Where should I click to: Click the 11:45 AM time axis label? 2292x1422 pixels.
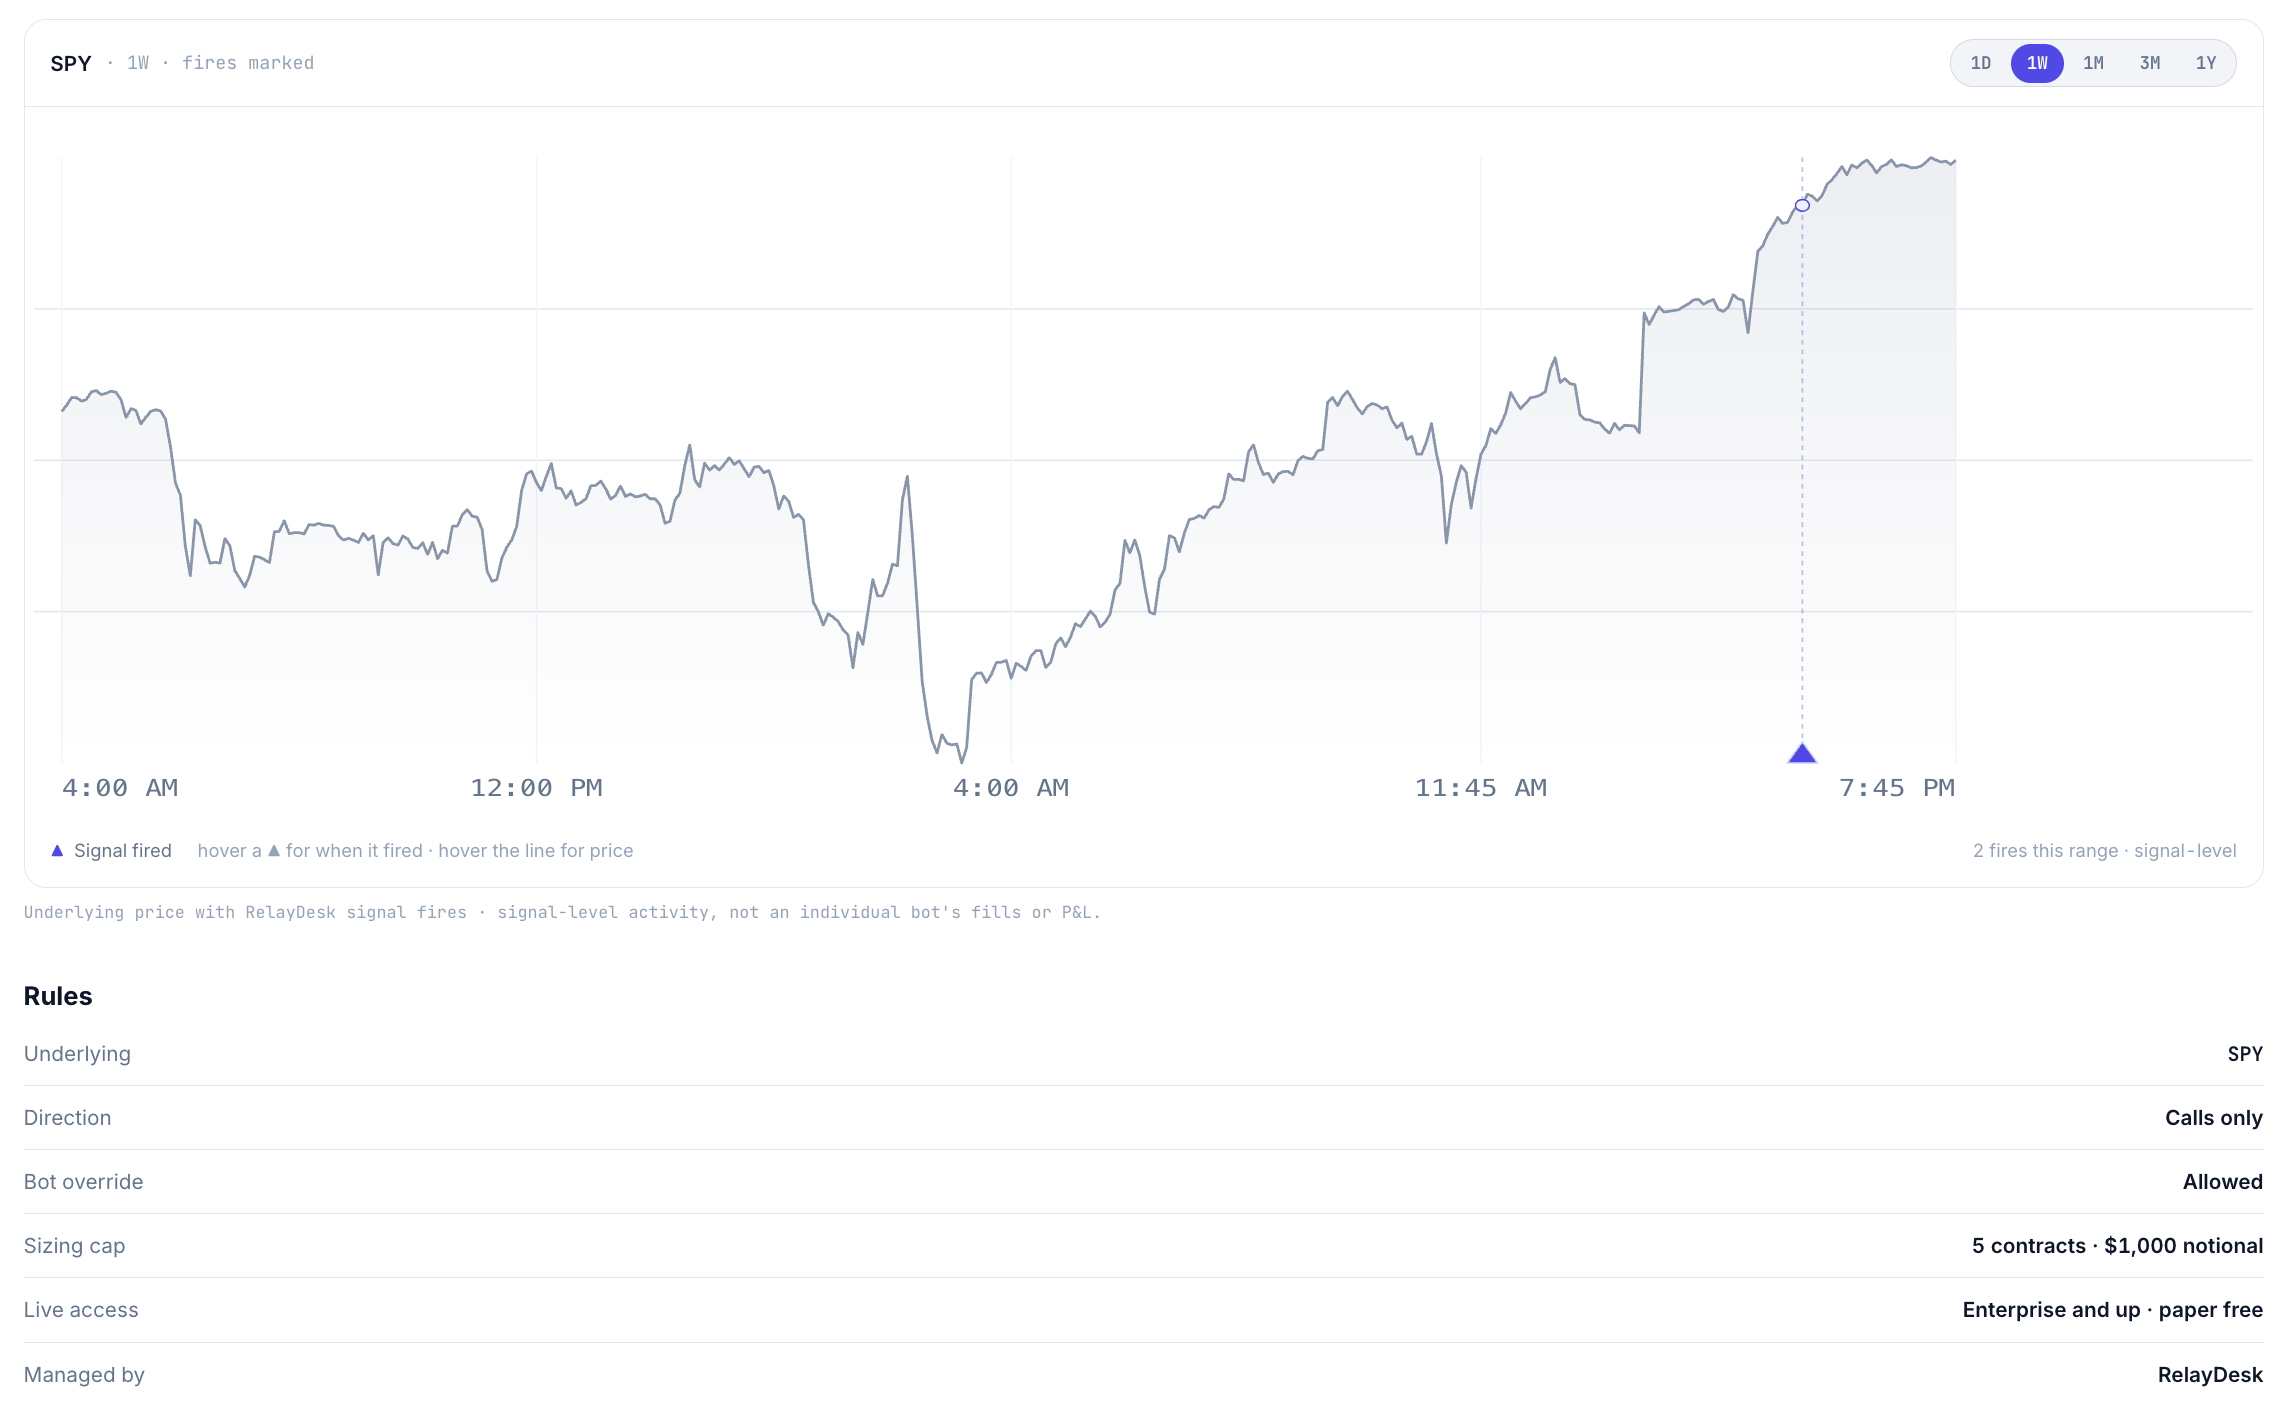(1481, 788)
